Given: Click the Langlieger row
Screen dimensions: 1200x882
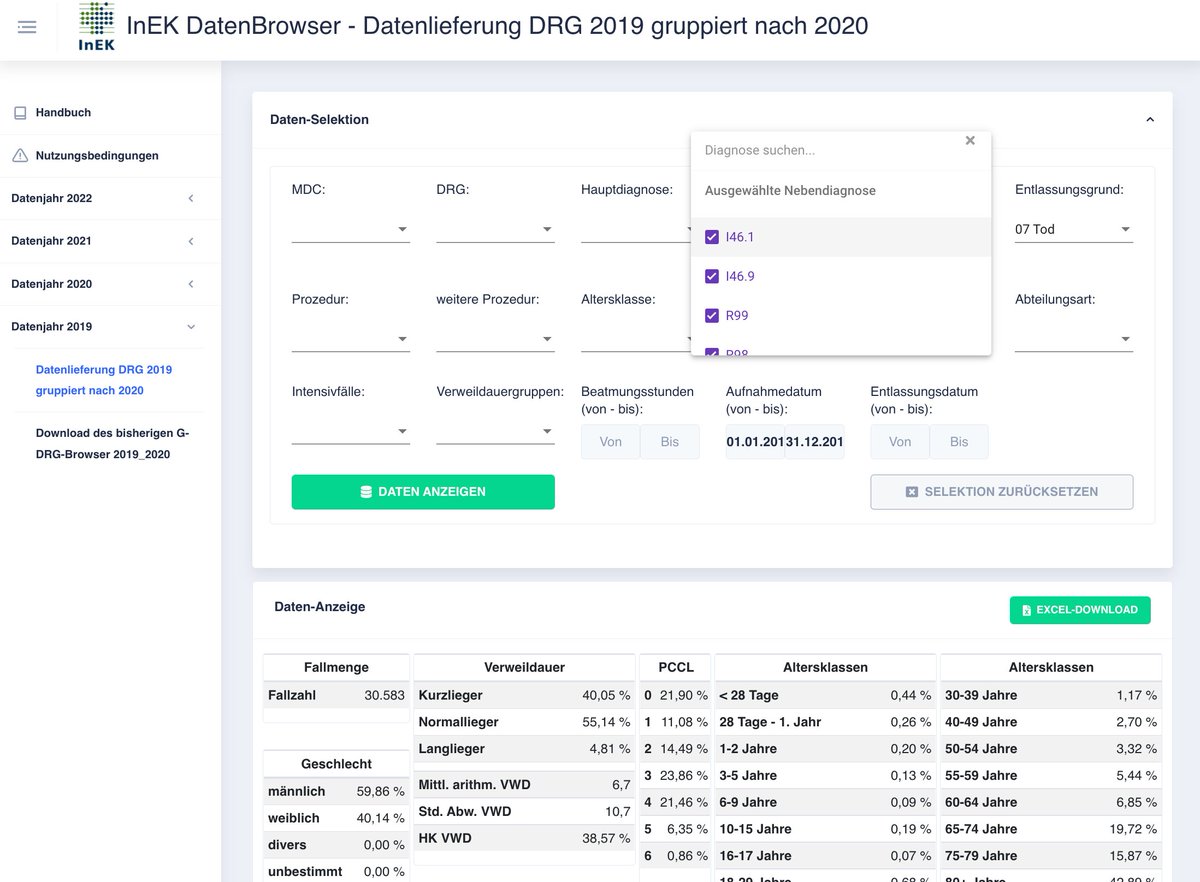Looking at the screenshot, I should pyautogui.click(x=525, y=749).
